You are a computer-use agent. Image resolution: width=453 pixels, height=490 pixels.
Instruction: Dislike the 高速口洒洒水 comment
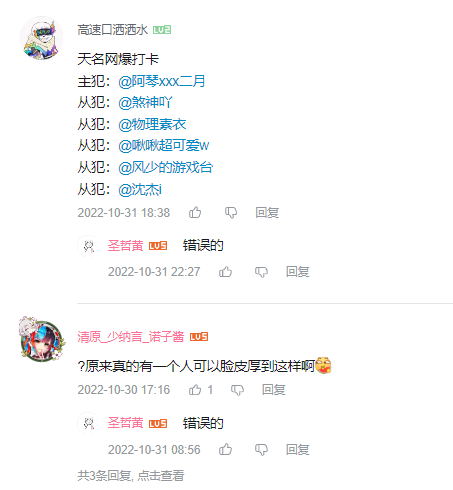(x=231, y=213)
